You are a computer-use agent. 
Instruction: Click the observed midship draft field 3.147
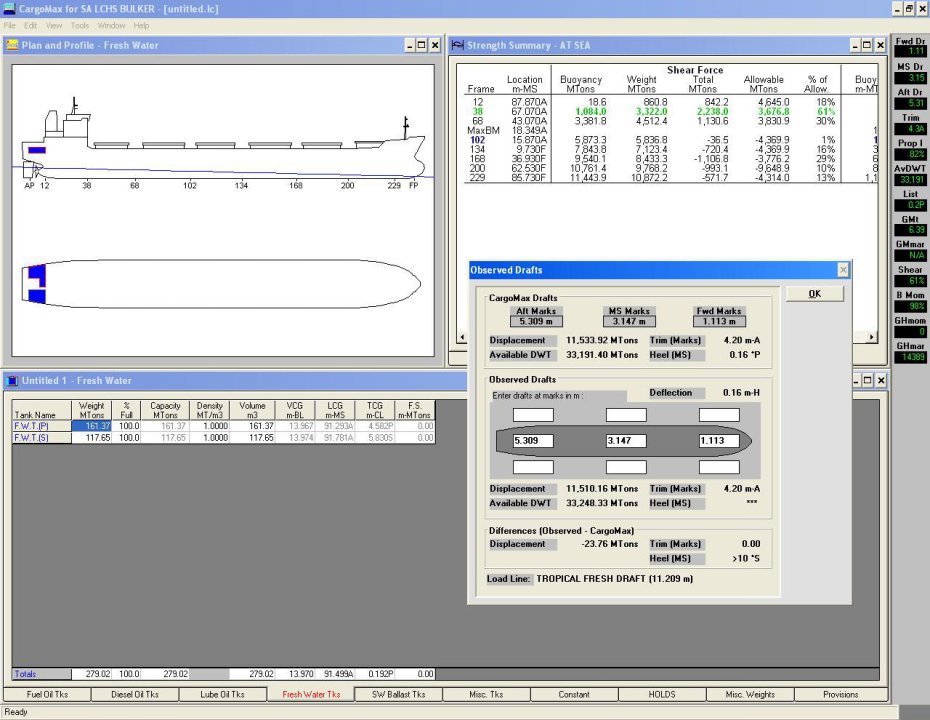[x=626, y=441]
